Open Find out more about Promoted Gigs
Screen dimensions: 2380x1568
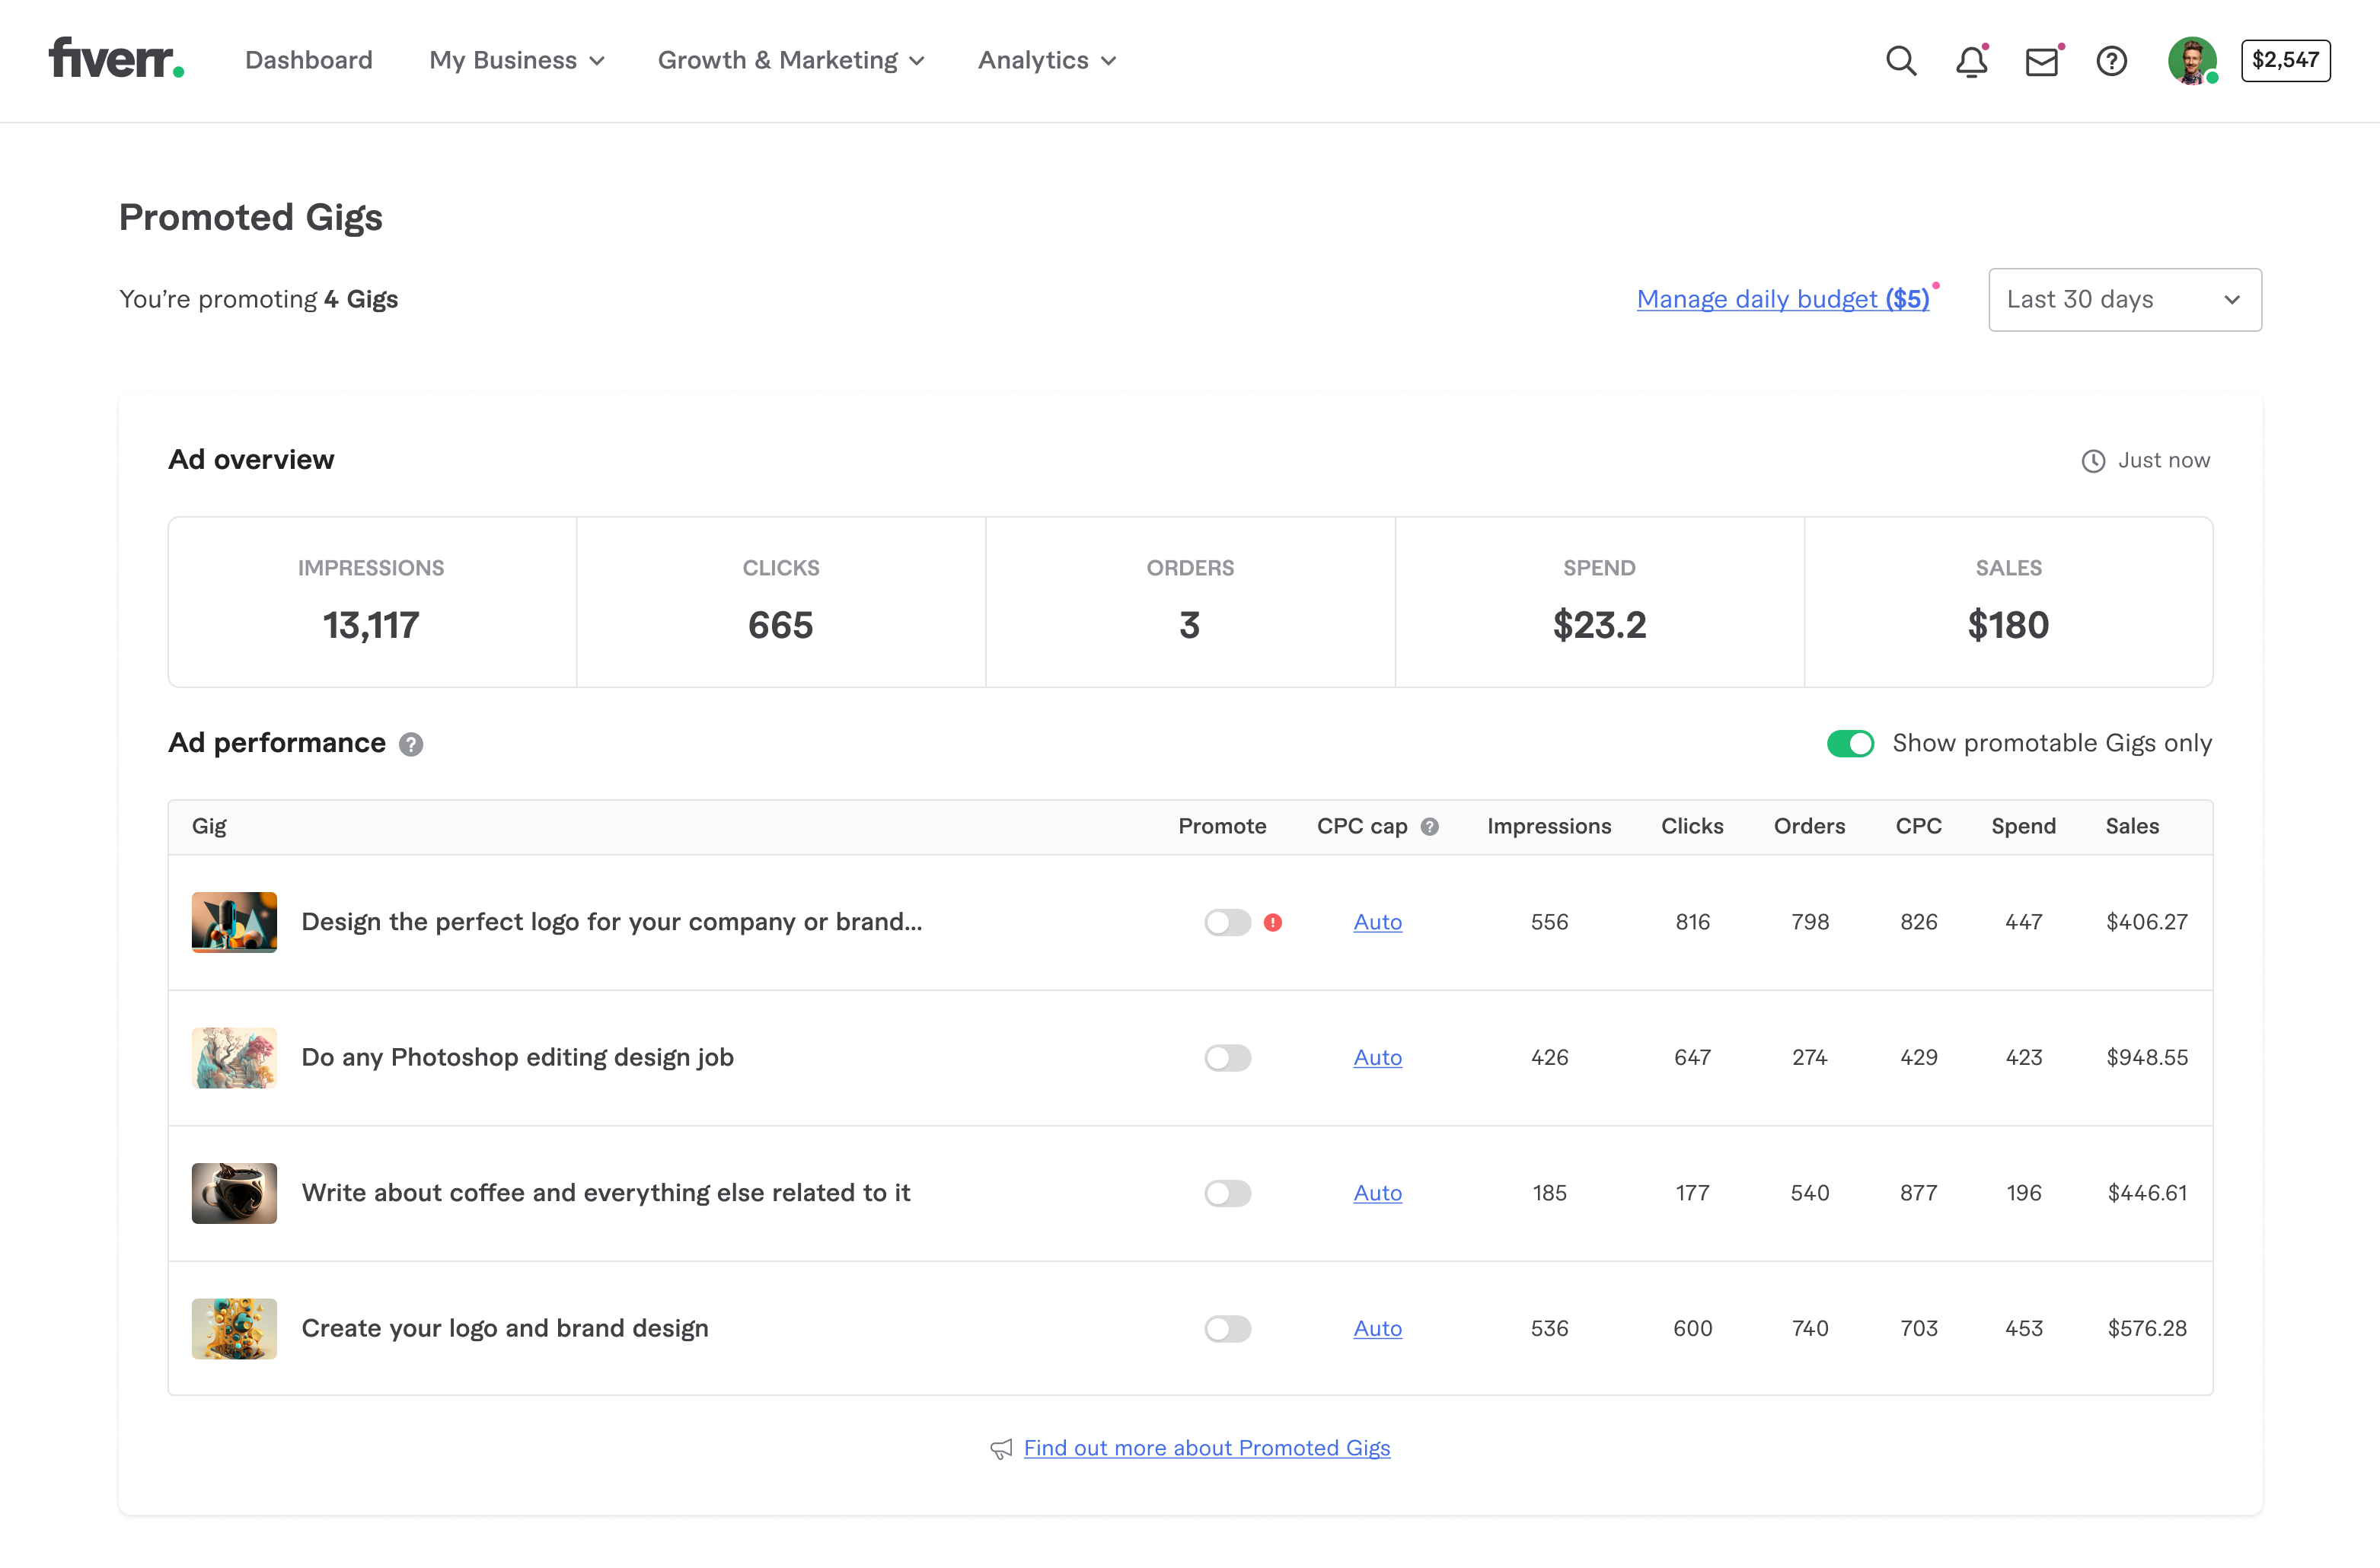(x=1206, y=1447)
